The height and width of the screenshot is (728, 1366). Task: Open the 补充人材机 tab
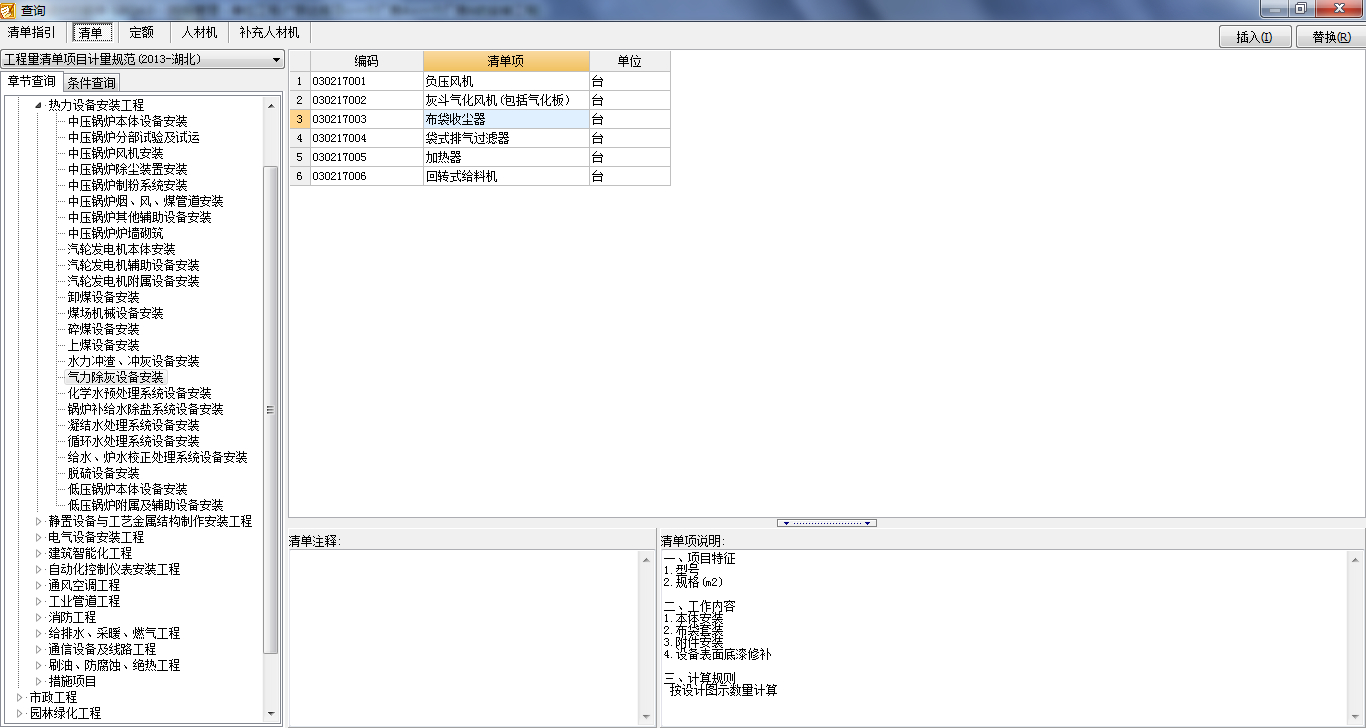point(269,32)
